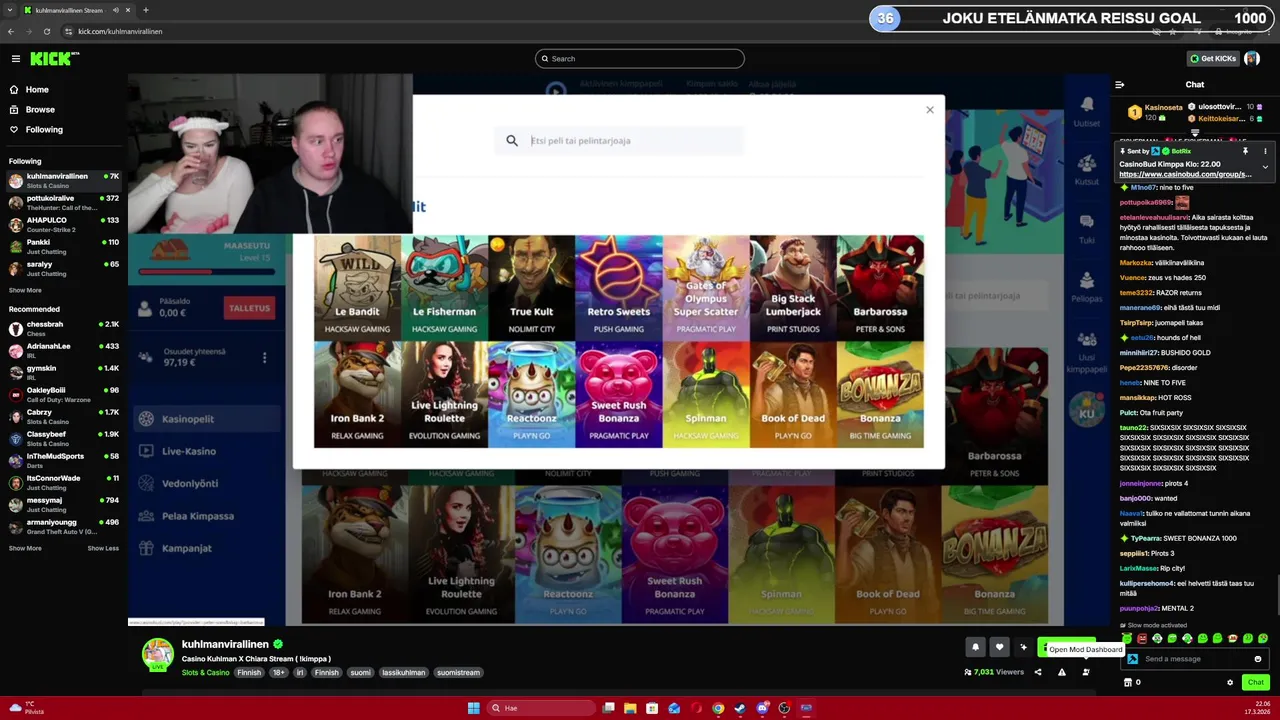Open the chessbrah recommended channel
Viewport: 1280px width, 720px height.
[x=62, y=329]
